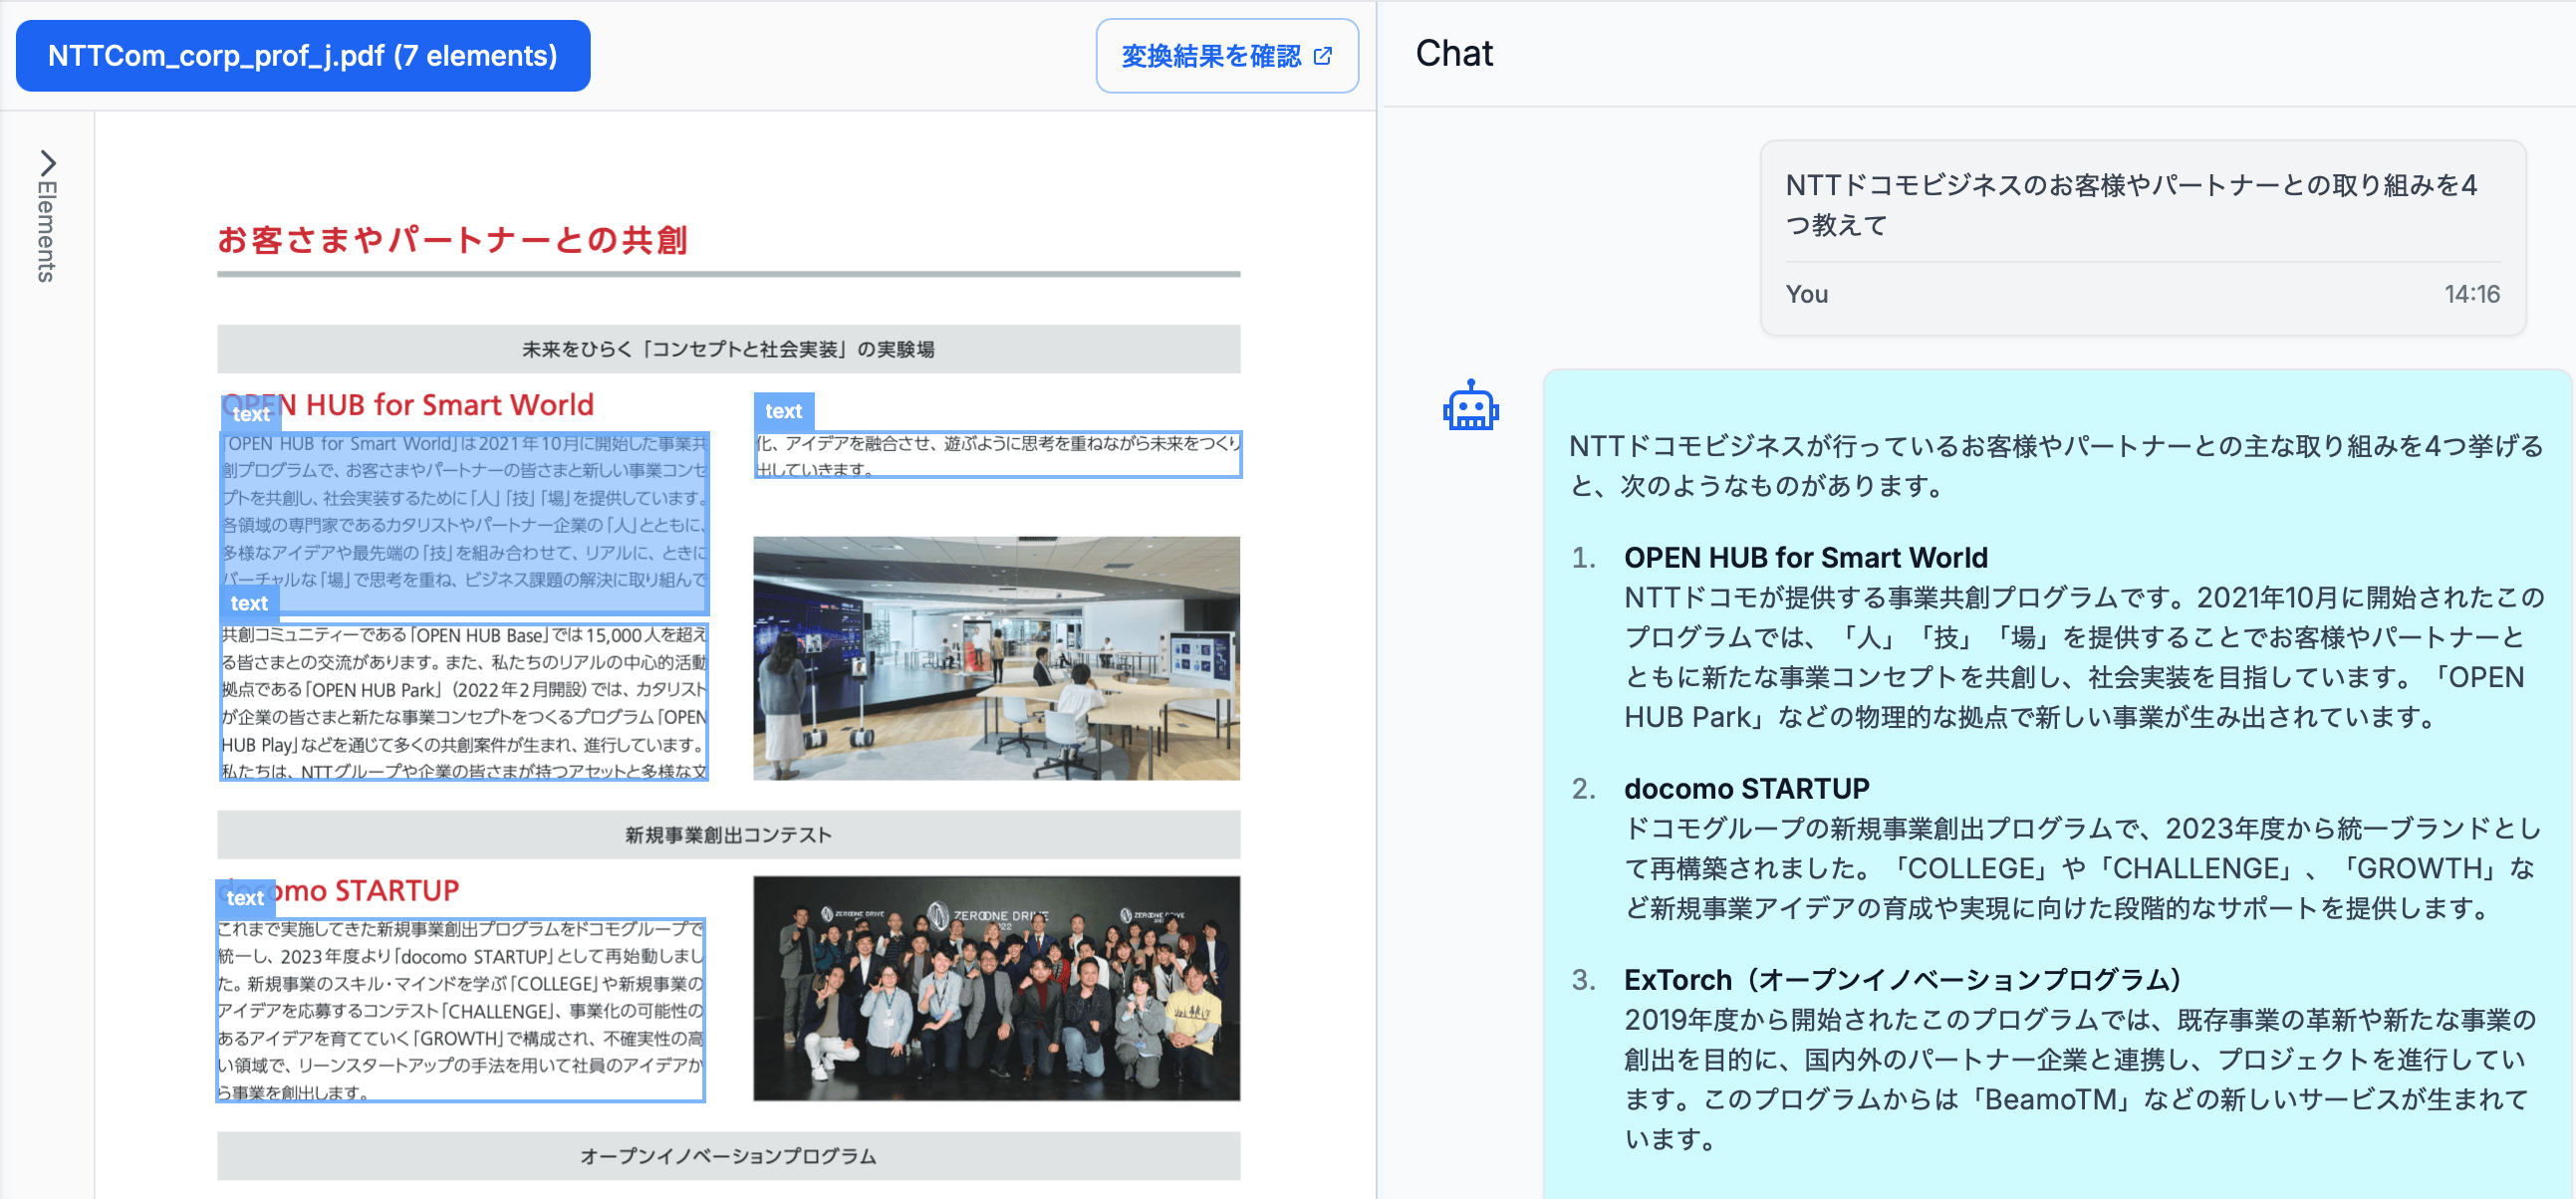This screenshot has height=1199, width=2576.
Task: Click banner 未来をひらく「コンセプトと社会実装」の実験場
Action: point(728,349)
